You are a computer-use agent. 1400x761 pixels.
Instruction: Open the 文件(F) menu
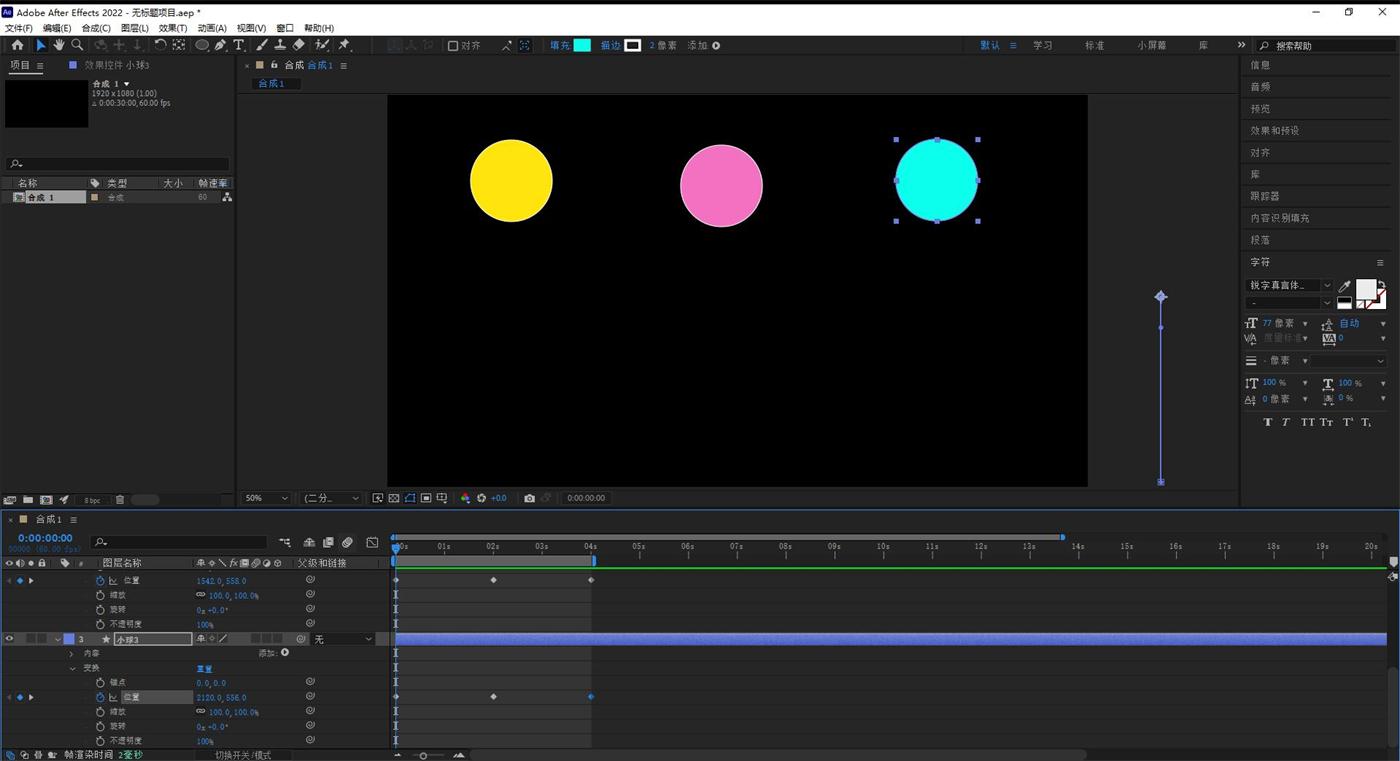click(x=19, y=28)
